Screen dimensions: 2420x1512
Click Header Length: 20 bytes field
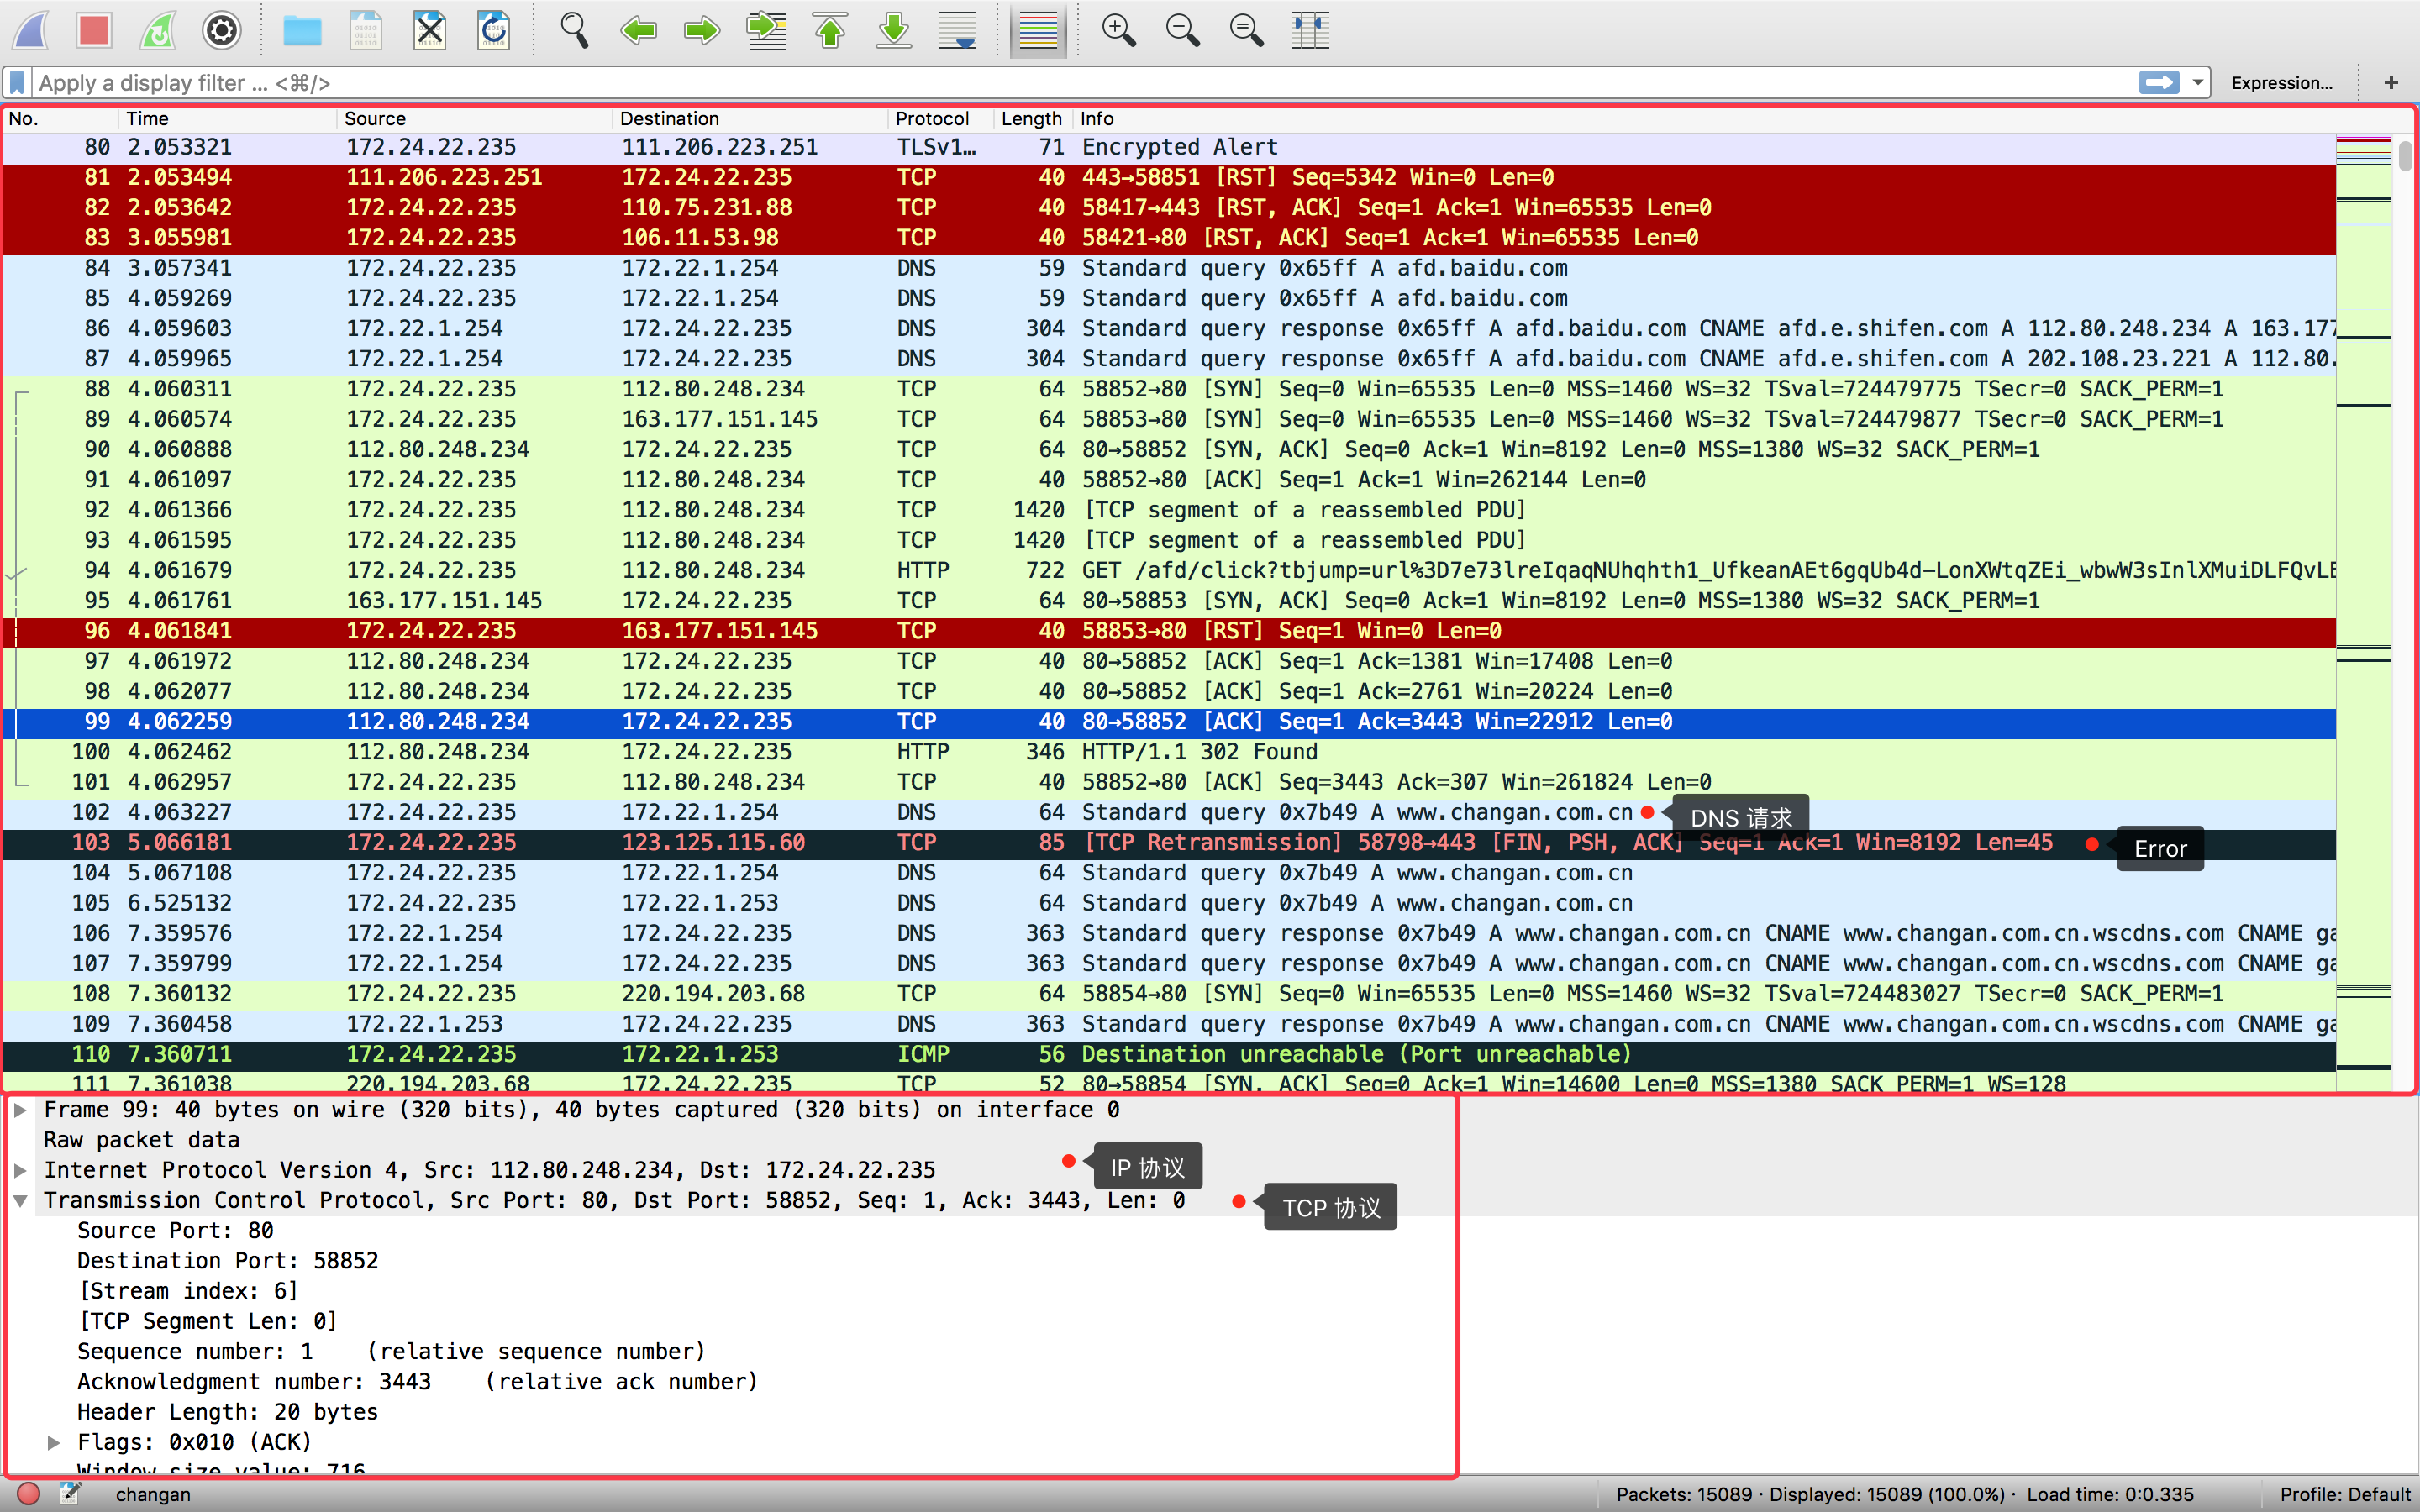pos(228,1412)
